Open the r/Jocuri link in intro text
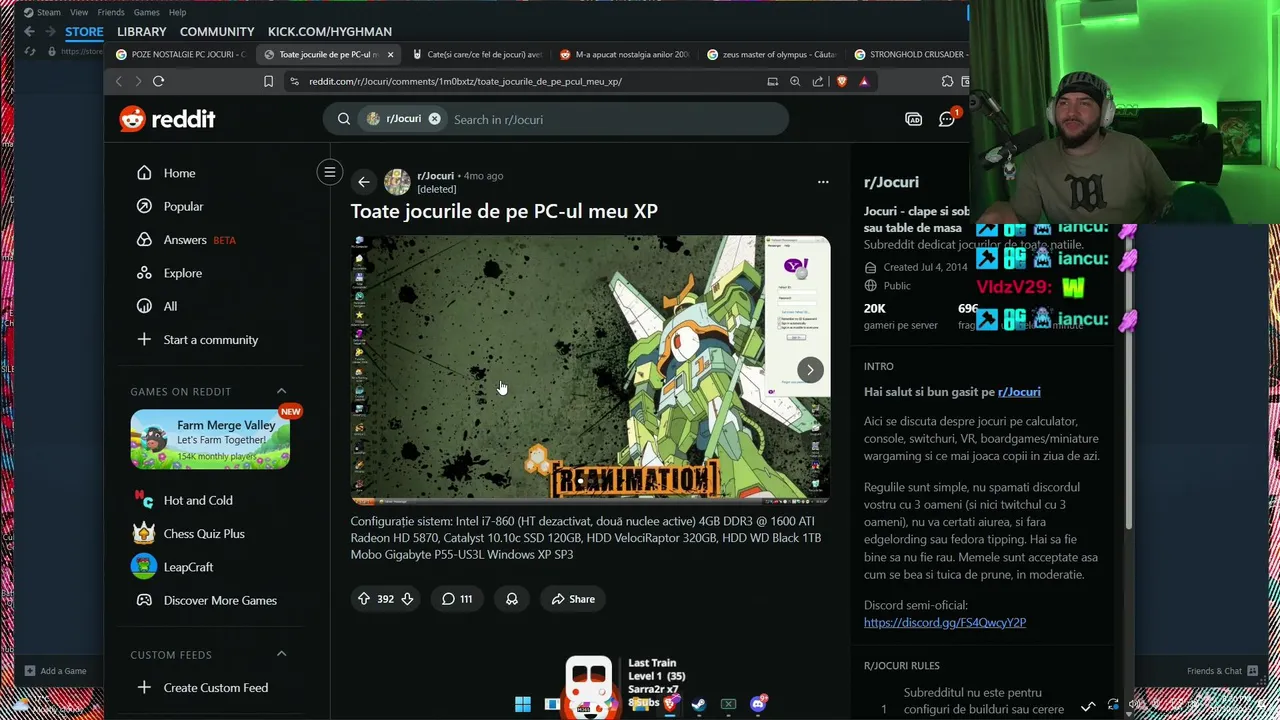Viewport: 1280px width, 720px height. 1019,392
